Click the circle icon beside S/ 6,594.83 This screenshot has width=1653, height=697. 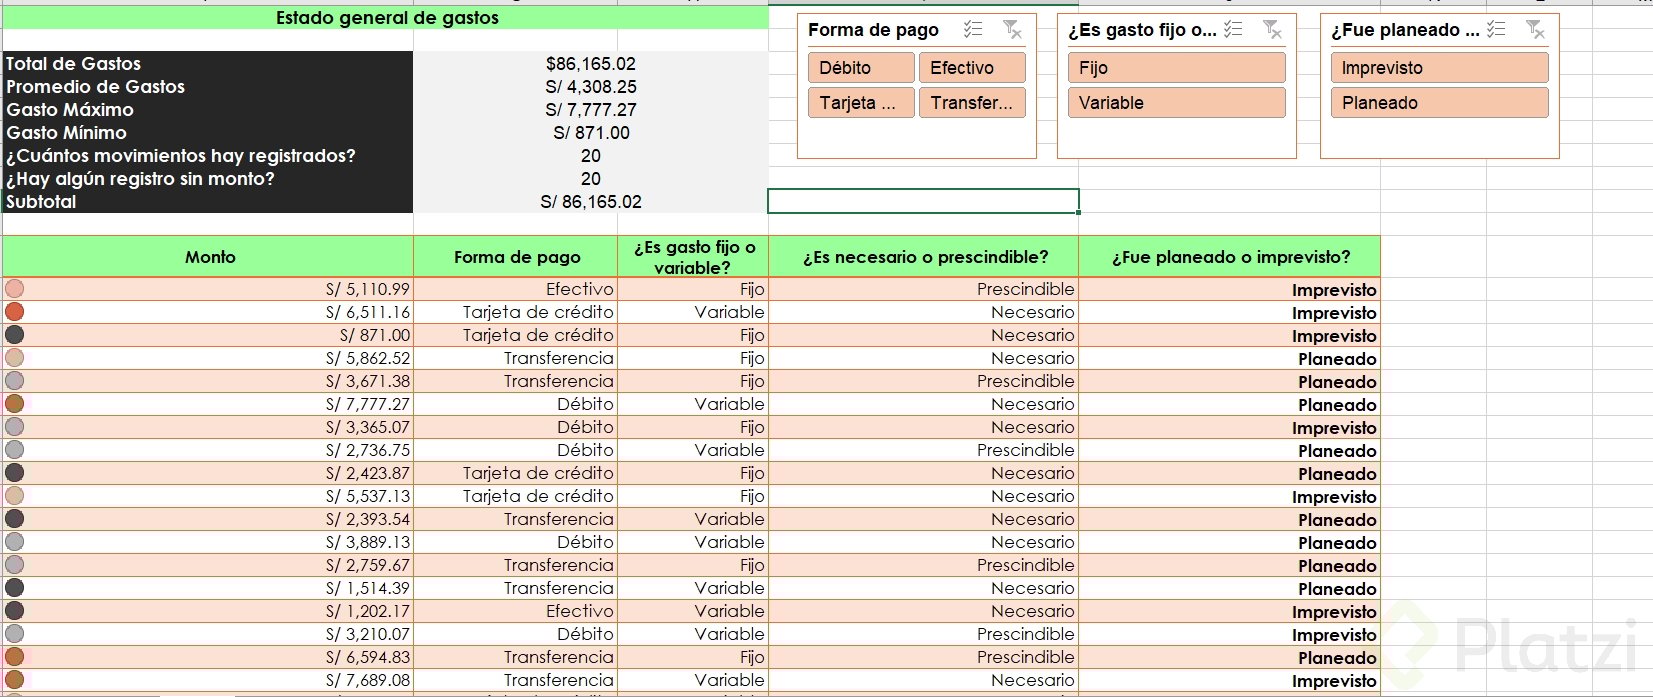coord(15,657)
